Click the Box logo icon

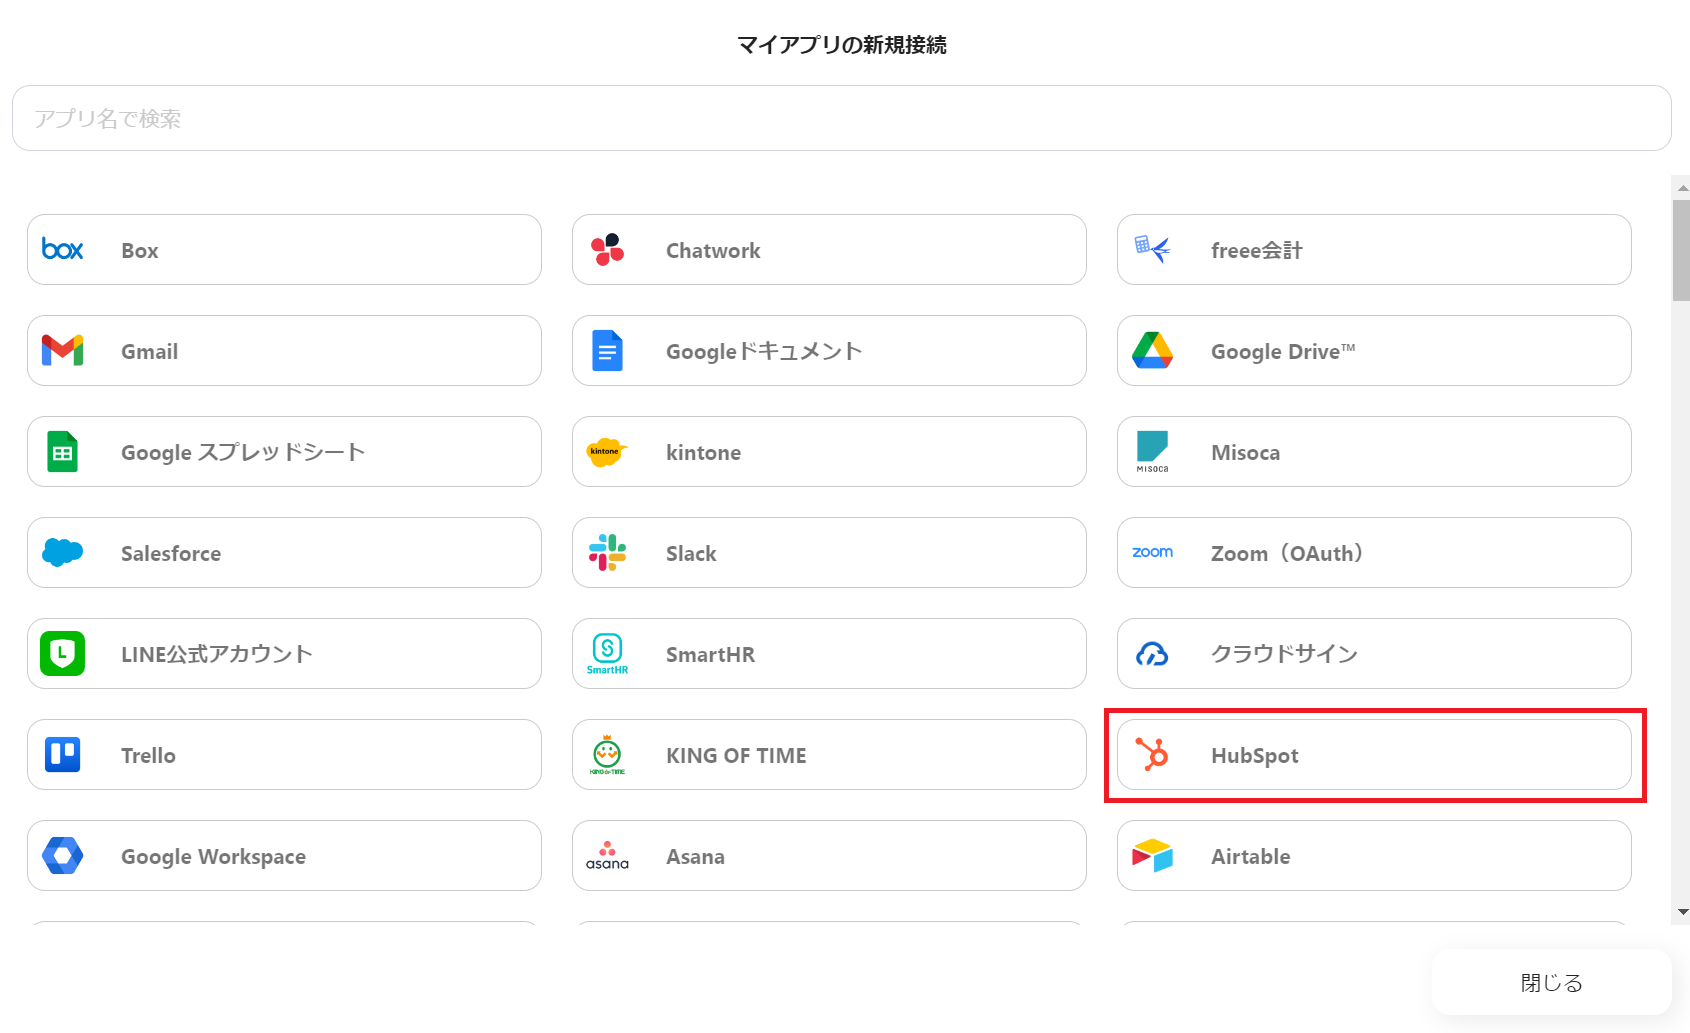point(62,250)
